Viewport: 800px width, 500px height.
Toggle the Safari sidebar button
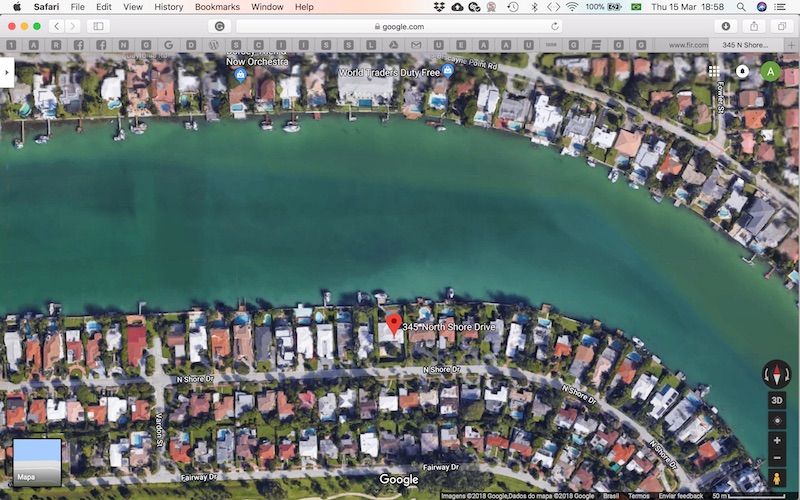pyautogui.click(x=98, y=26)
